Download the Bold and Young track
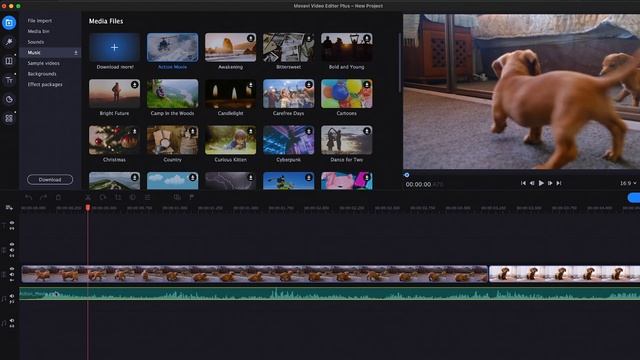Viewport: 640px width, 360px height. pyautogui.click(x=367, y=38)
